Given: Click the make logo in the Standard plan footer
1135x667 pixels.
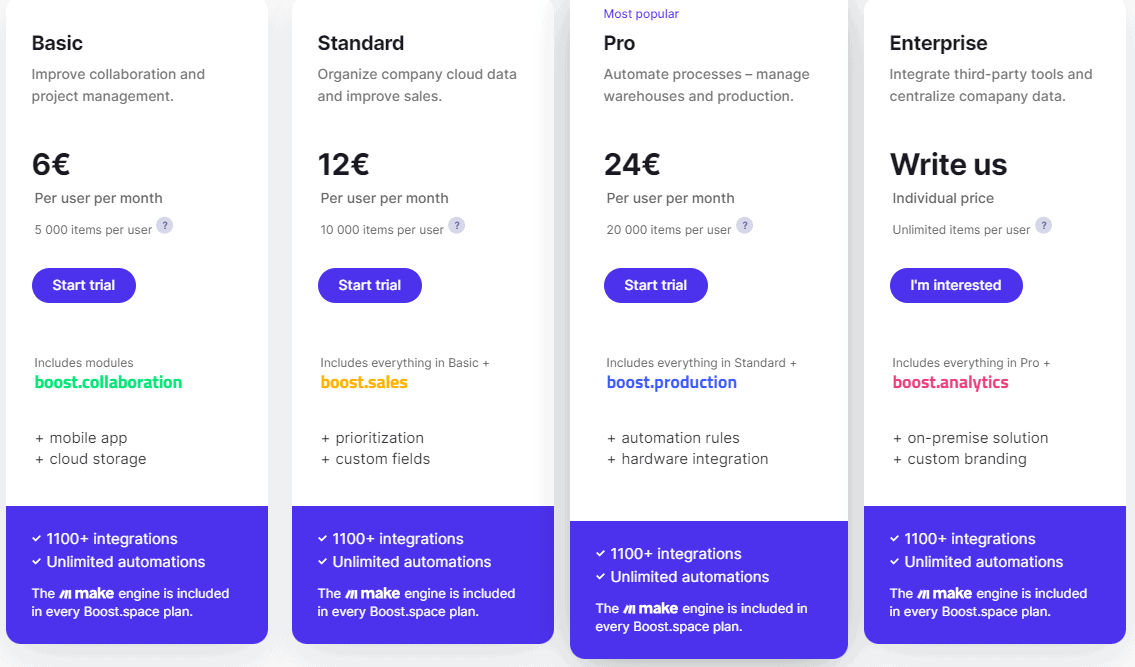Looking at the screenshot, I should click(x=372, y=593).
